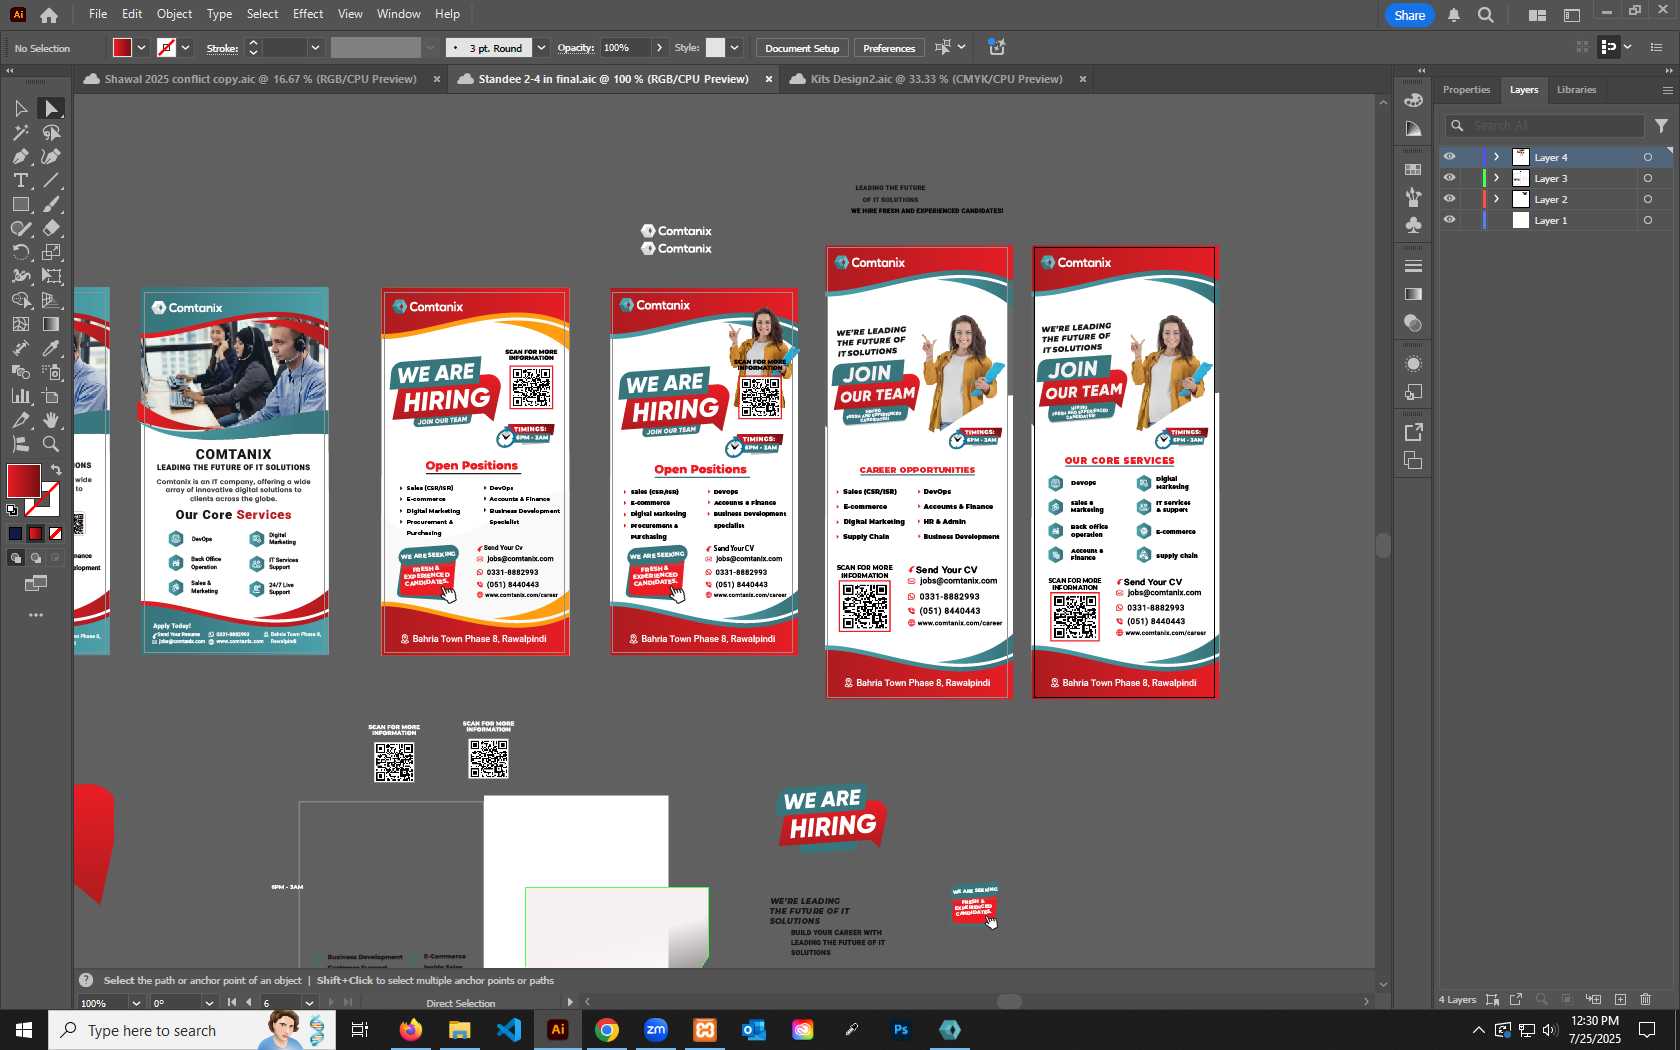Open the Asset Export panel icon
The height and width of the screenshot is (1050, 1680).
pyautogui.click(x=1413, y=432)
